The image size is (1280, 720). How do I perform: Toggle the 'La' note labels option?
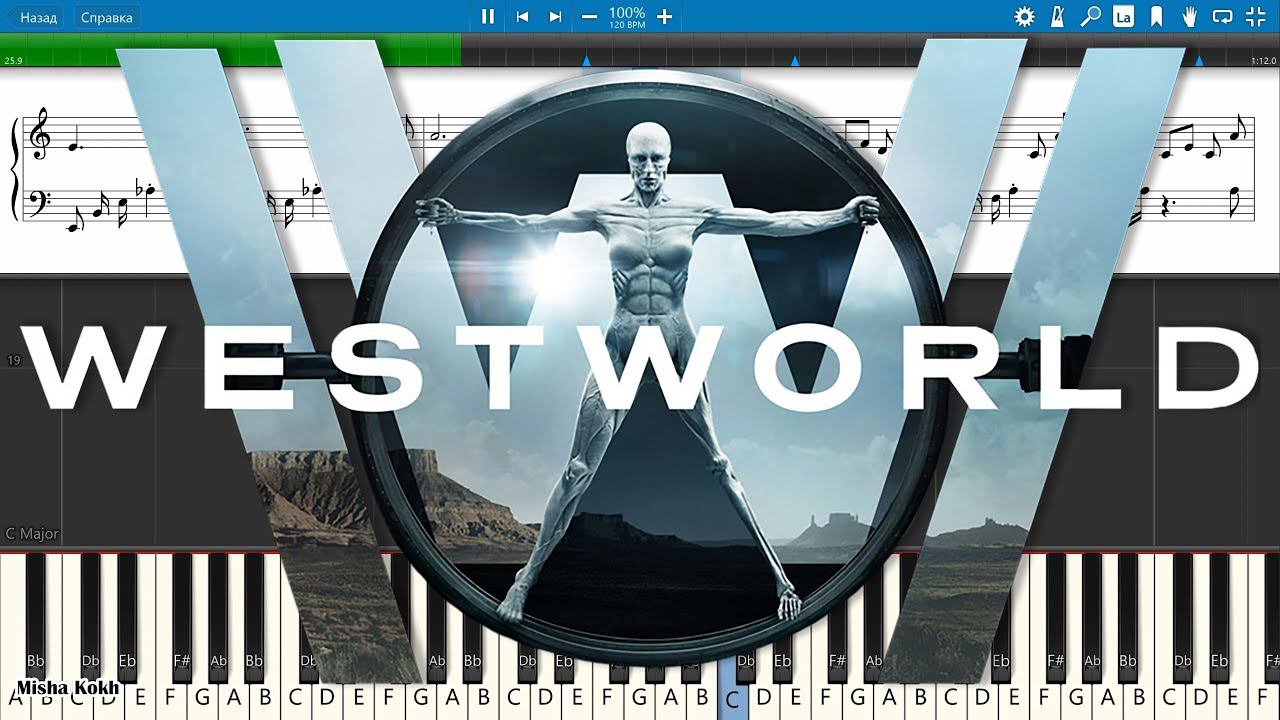coord(1123,16)
